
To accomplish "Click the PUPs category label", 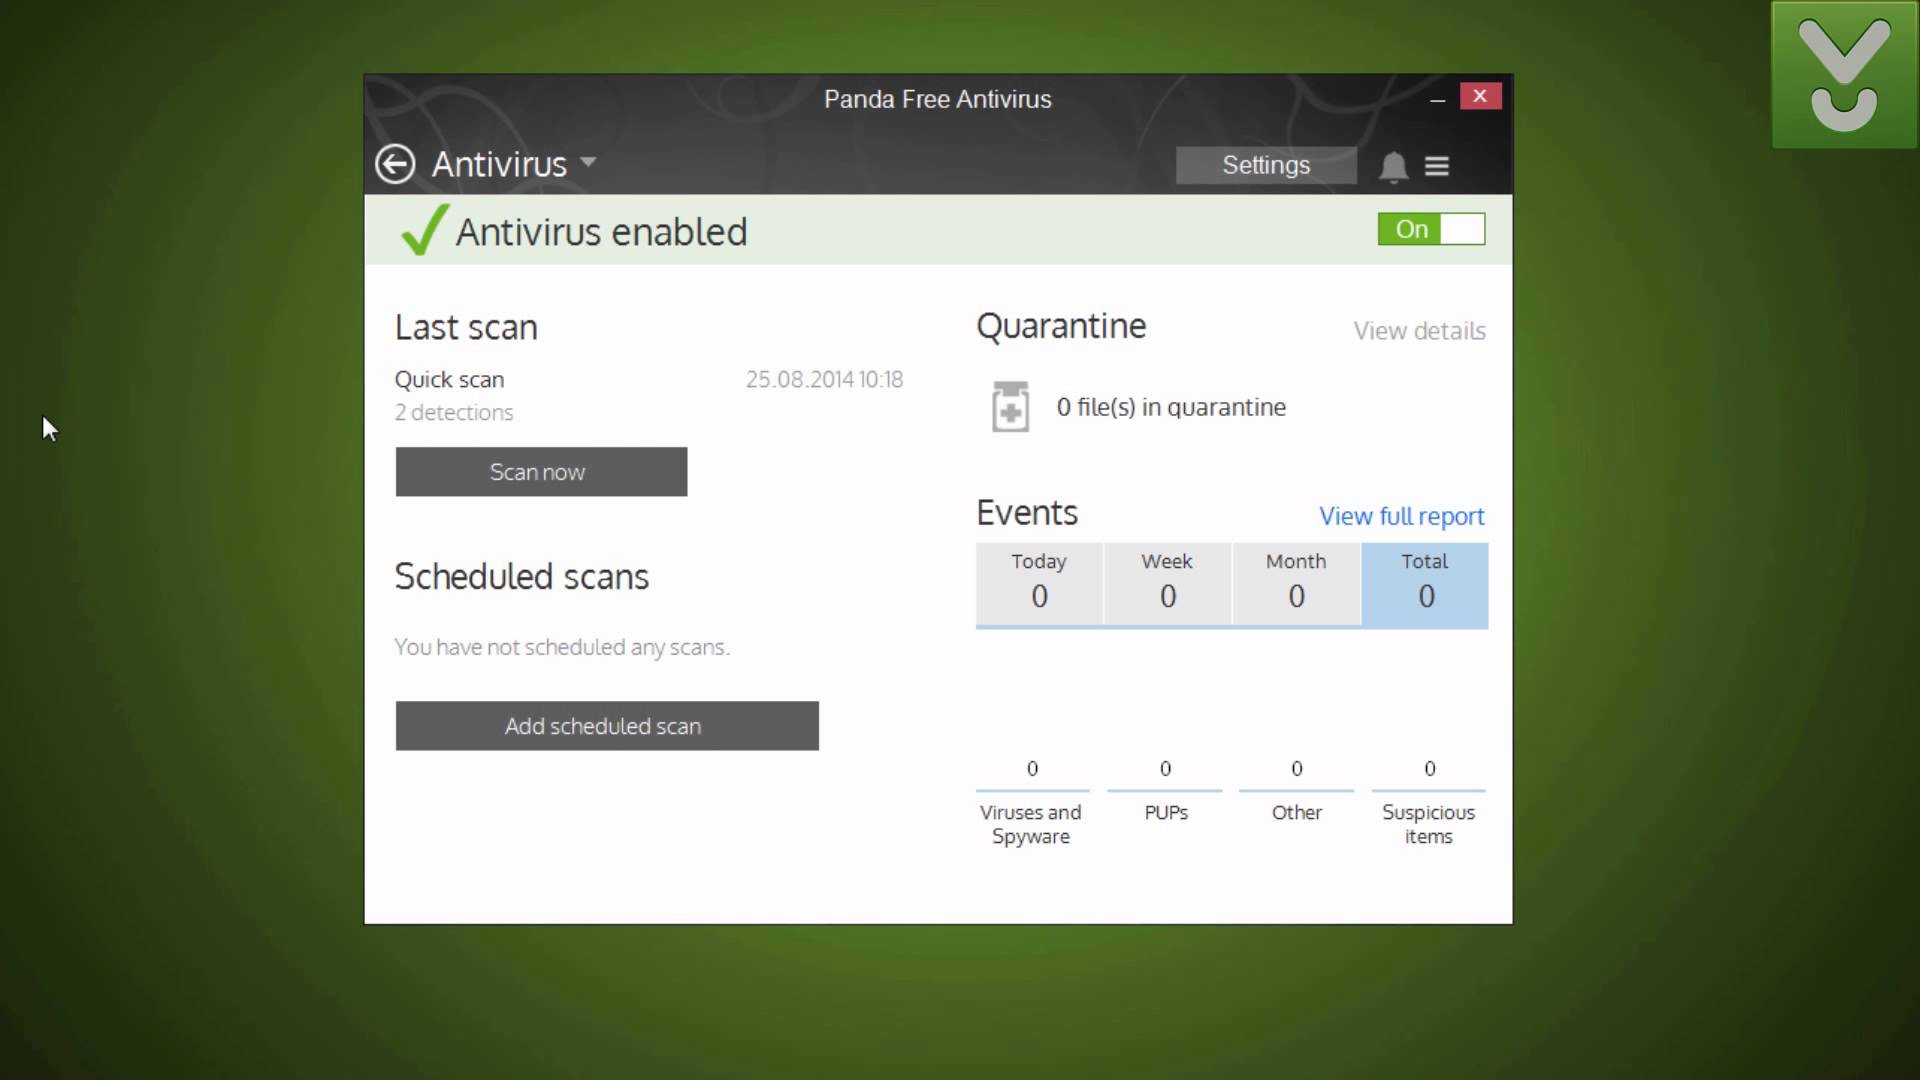I will pyautogui.click(x=1166, y=813).
